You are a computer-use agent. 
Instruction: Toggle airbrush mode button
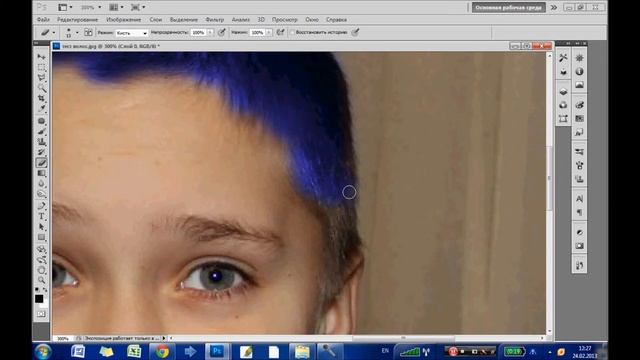tap(280, 32)
